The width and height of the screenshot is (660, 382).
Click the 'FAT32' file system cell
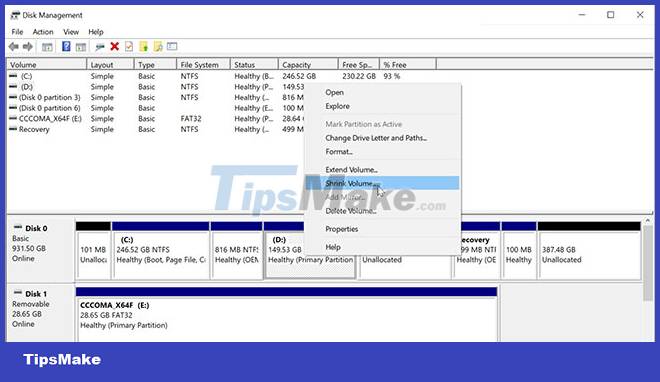click(191, 119)
